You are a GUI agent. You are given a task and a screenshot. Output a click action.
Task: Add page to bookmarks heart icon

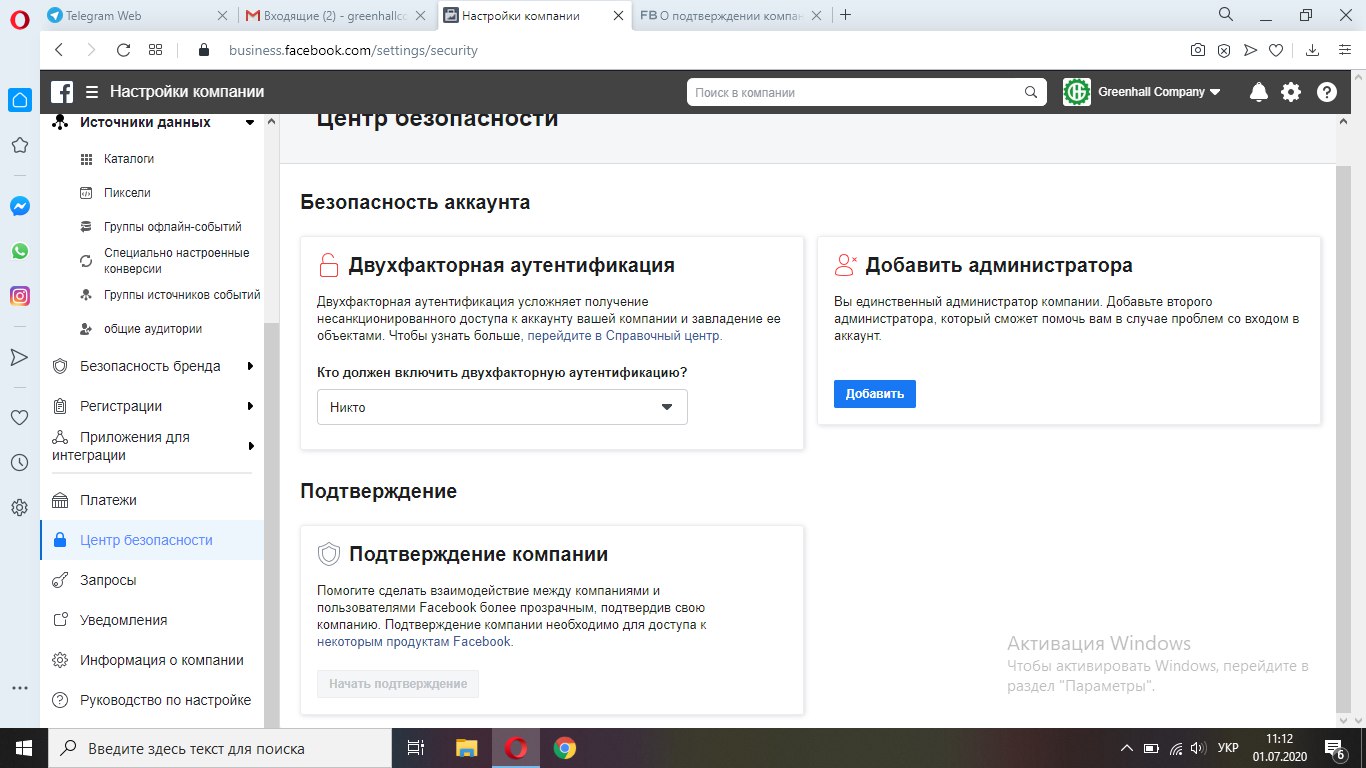point(1276,50)
